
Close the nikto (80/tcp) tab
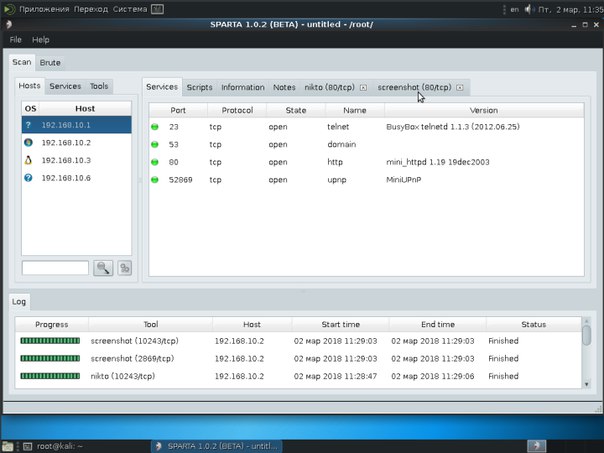[363, 88]
